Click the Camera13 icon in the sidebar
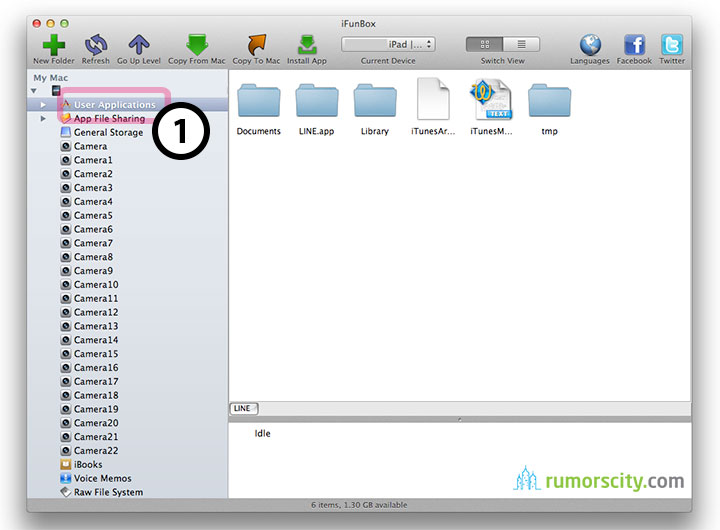This screenshot has height=530, width=720. [x=66, y=326]
